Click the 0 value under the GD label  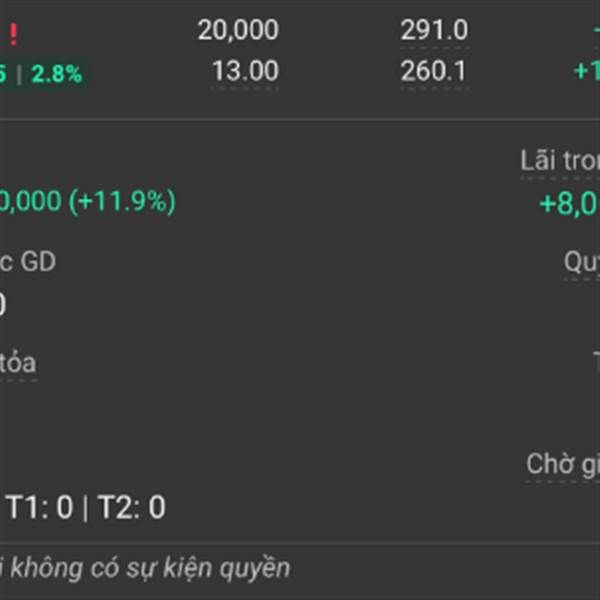coord(2,305)
